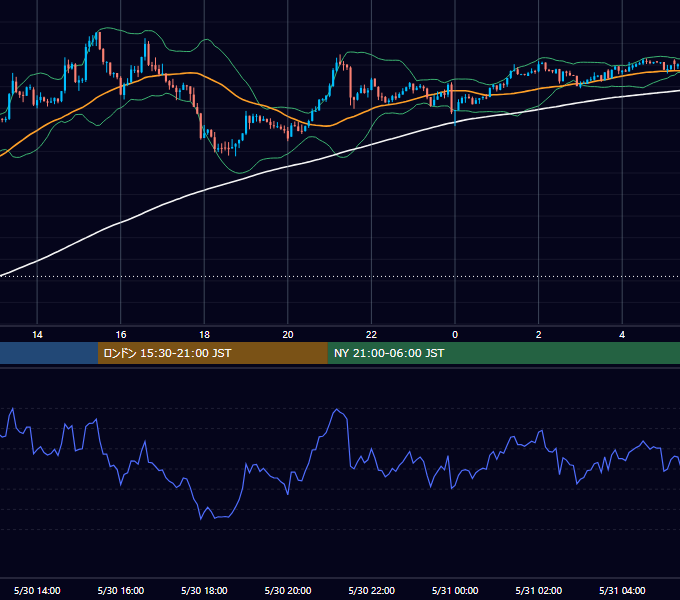Click the 0 hour label on price chart axis

pos(455,335)
